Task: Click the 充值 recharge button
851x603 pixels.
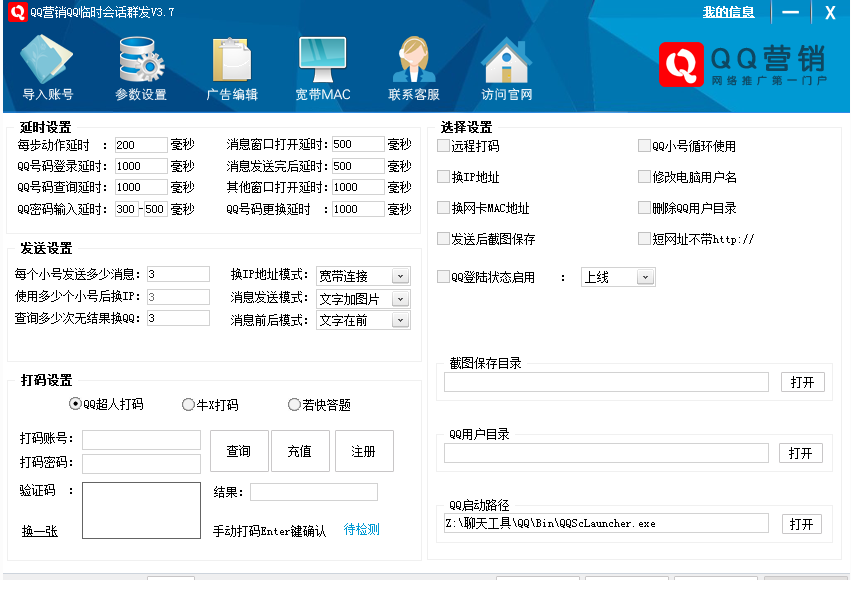Action: click(300, 451)
